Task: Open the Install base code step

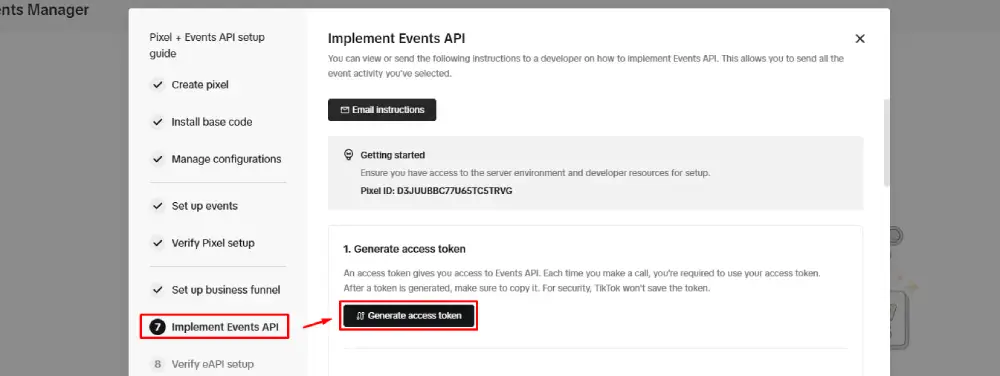Action: point(212,122)
